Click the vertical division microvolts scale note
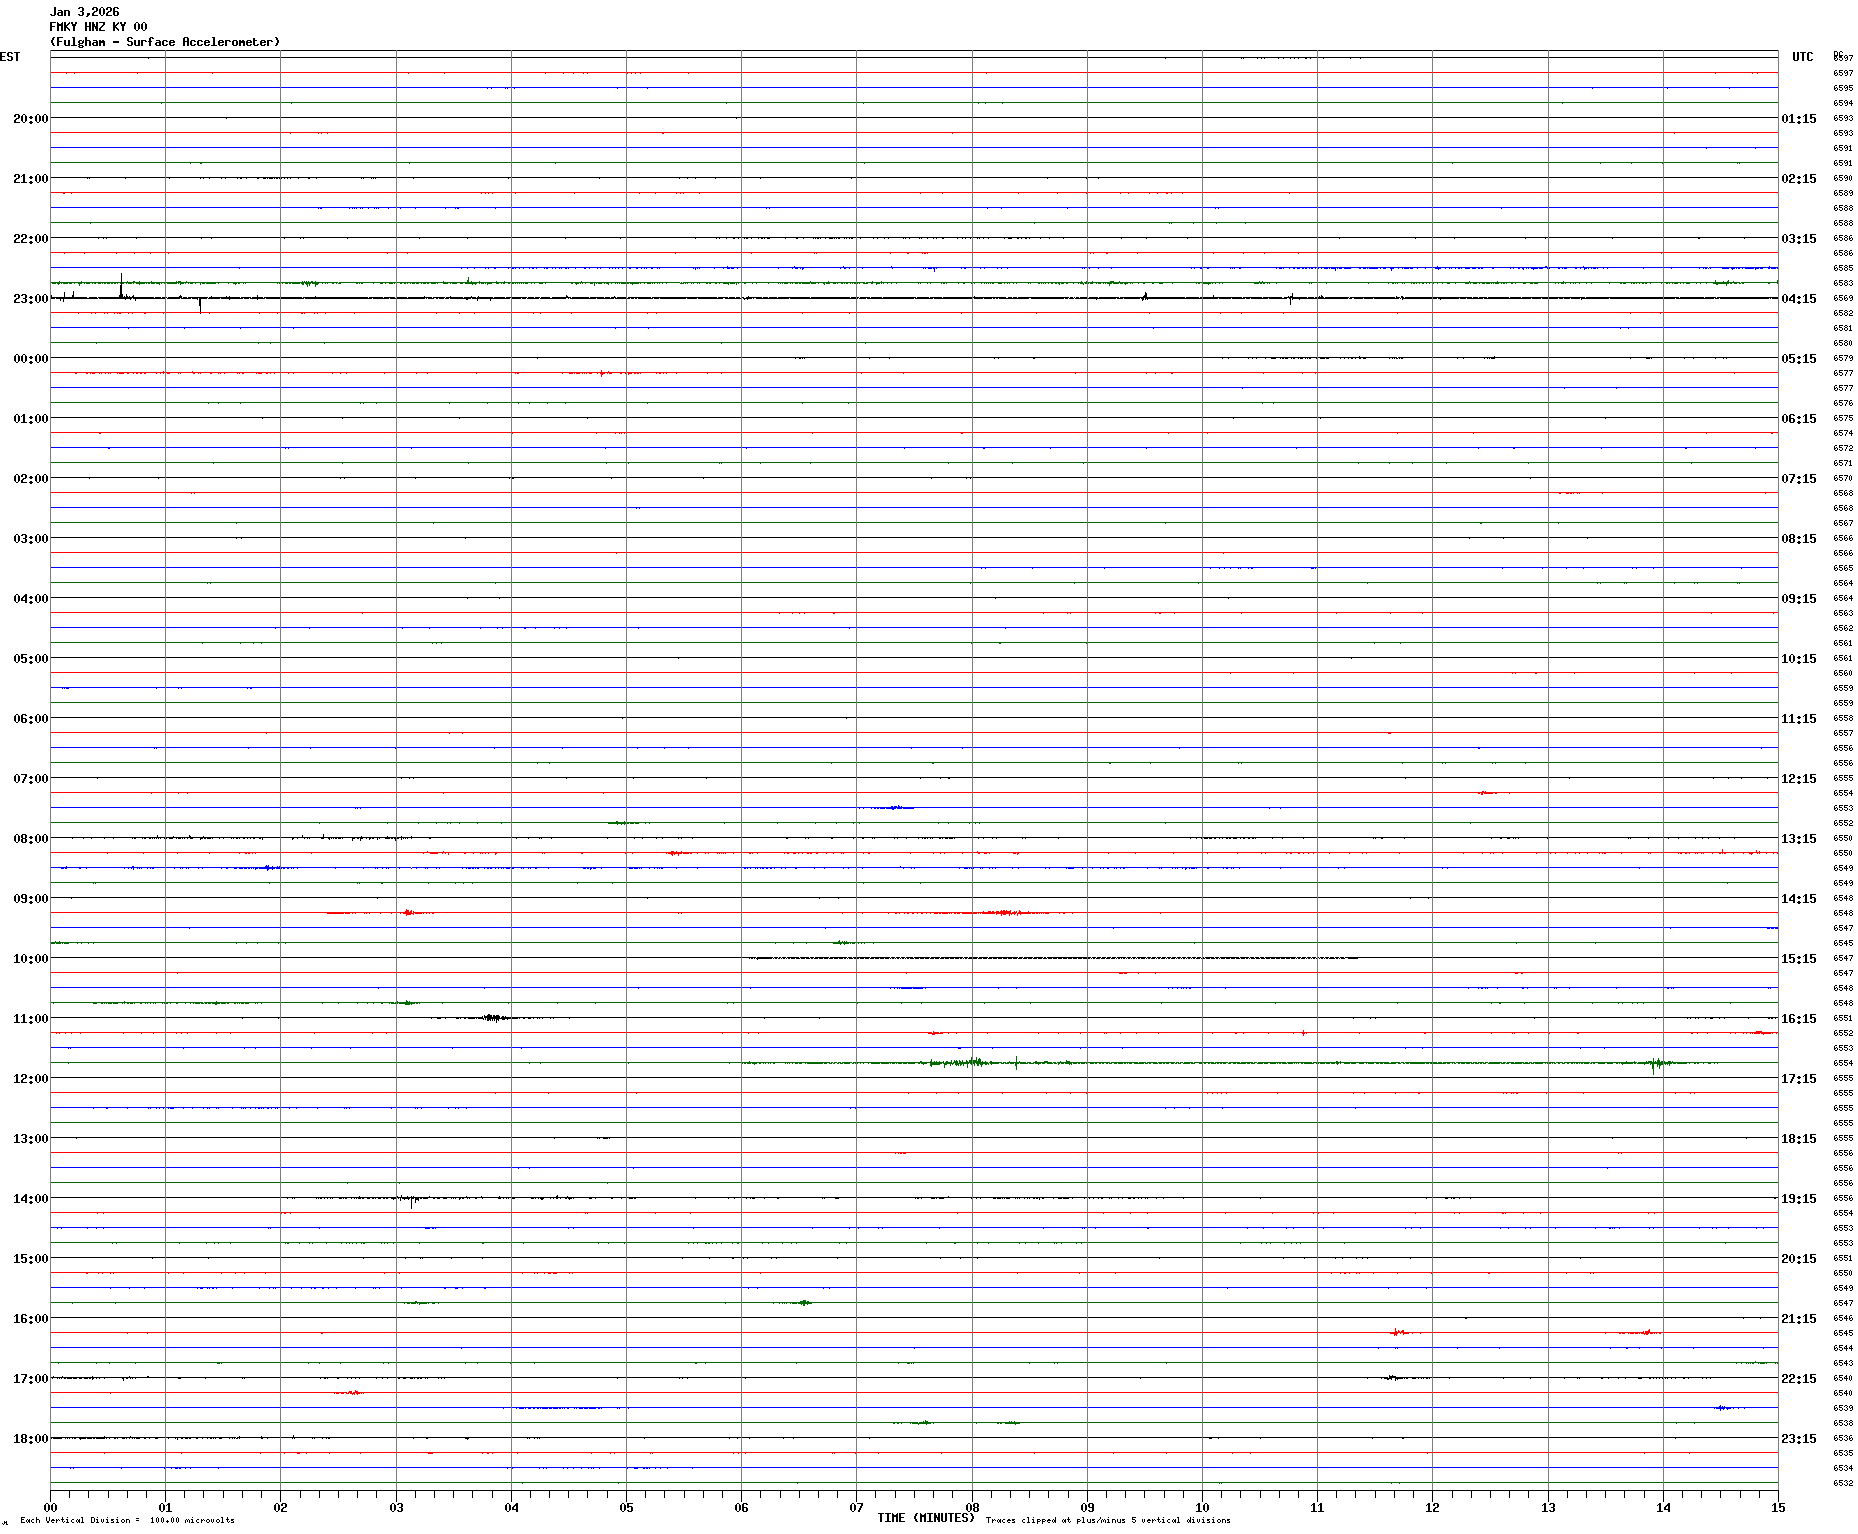 (127, 1521)
